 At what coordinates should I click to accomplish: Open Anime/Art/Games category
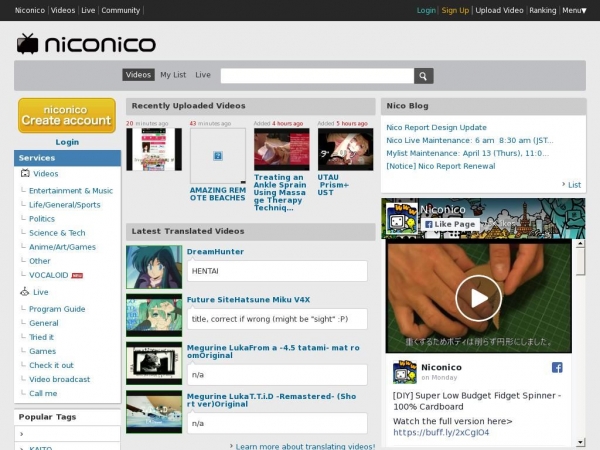pos(62,247)
